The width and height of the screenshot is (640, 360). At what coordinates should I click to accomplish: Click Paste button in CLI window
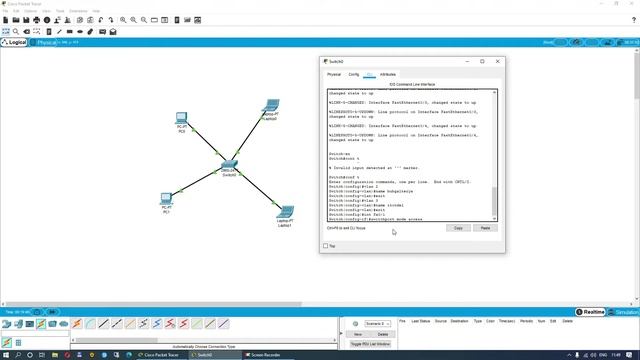coord(485,228)
